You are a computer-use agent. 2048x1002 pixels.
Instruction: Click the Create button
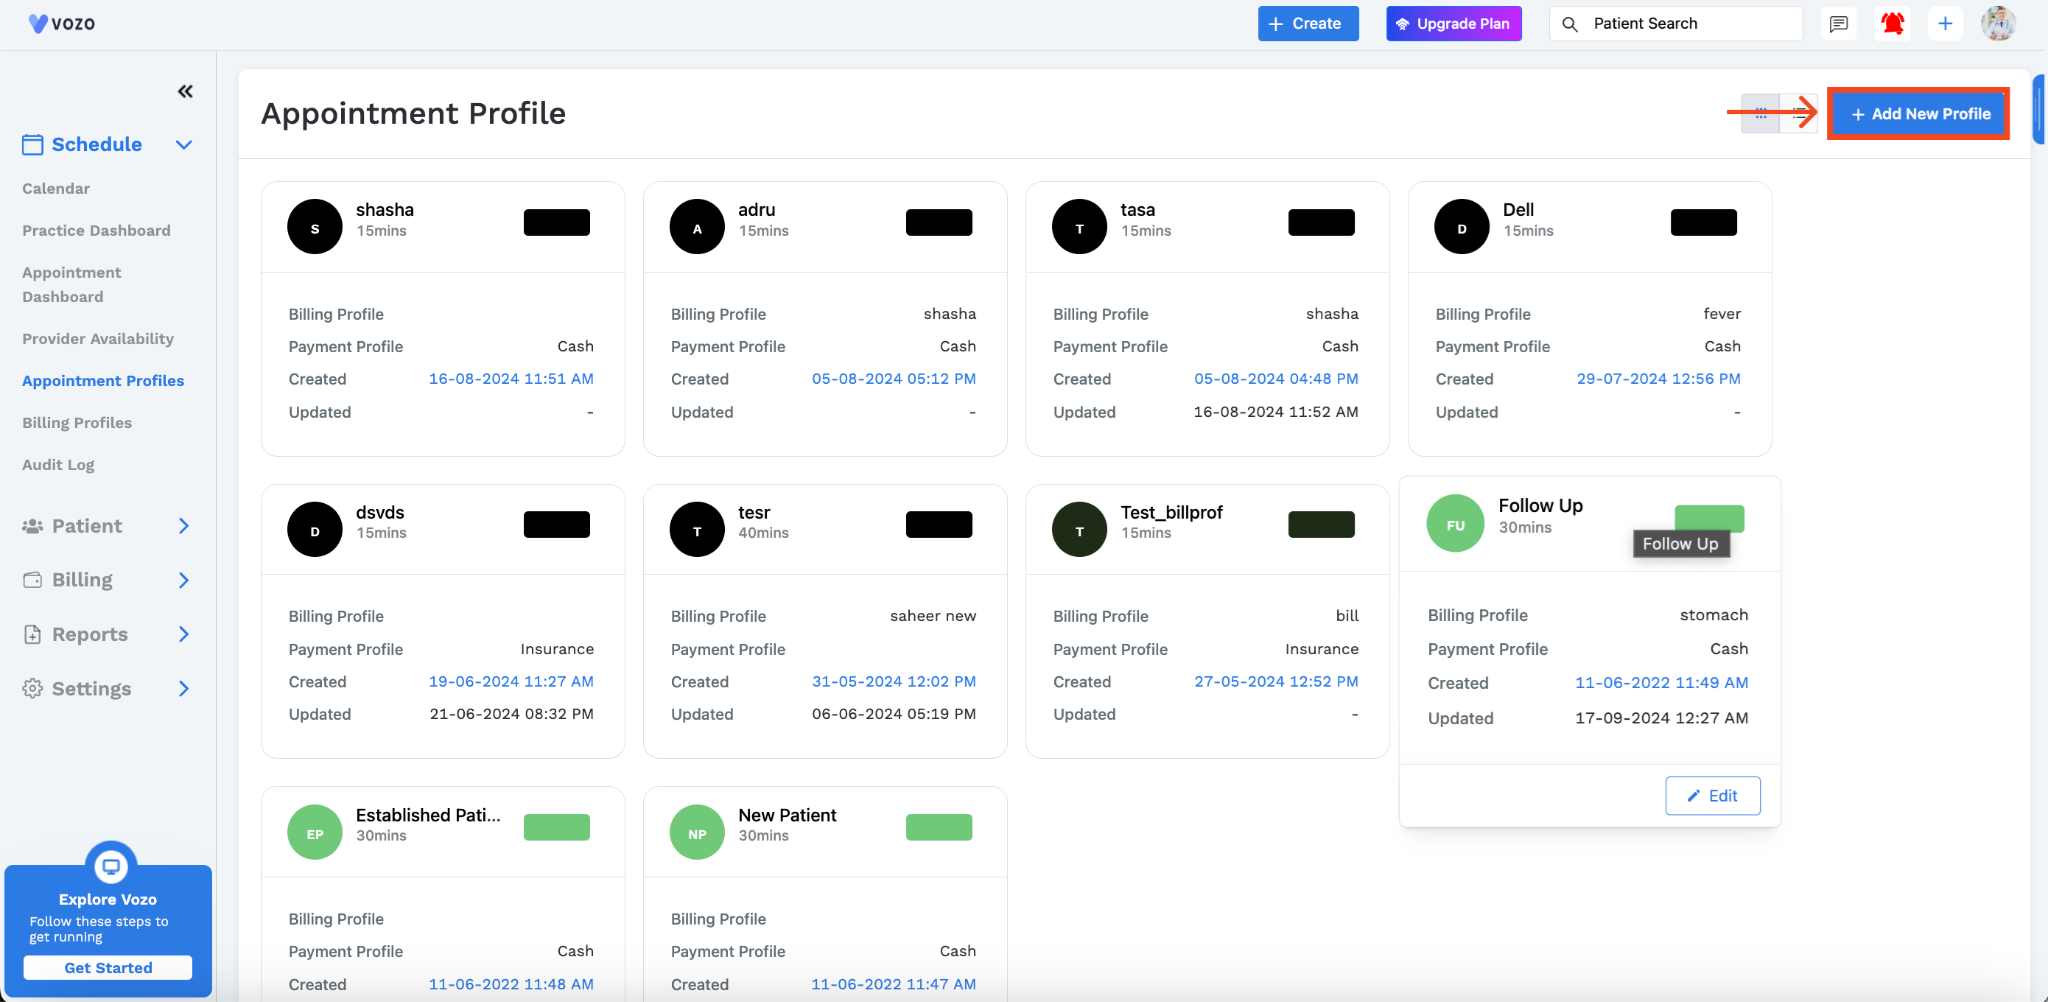(x=1308, y=24)
